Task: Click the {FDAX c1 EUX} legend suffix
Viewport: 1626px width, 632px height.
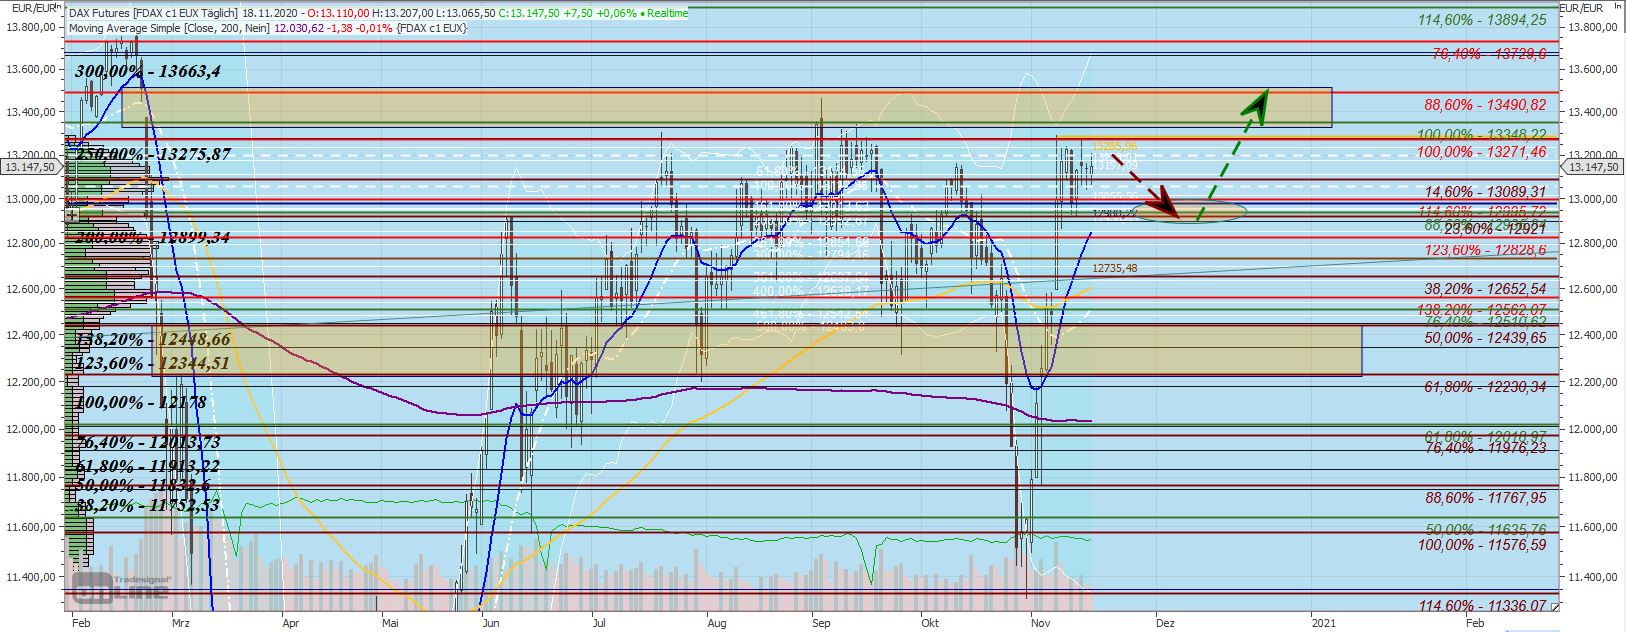Action: tap(431, 28)
